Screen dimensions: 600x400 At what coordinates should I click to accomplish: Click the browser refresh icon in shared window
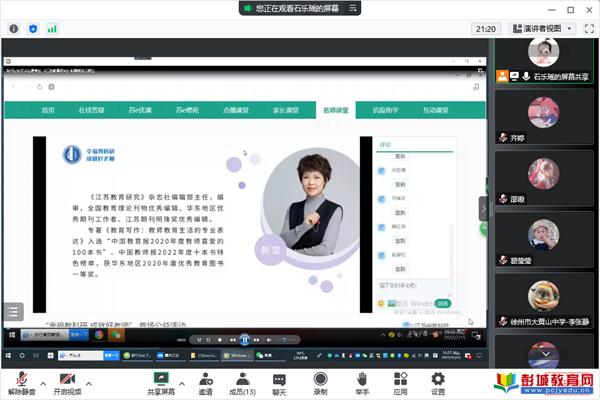(x=39, y=87)
